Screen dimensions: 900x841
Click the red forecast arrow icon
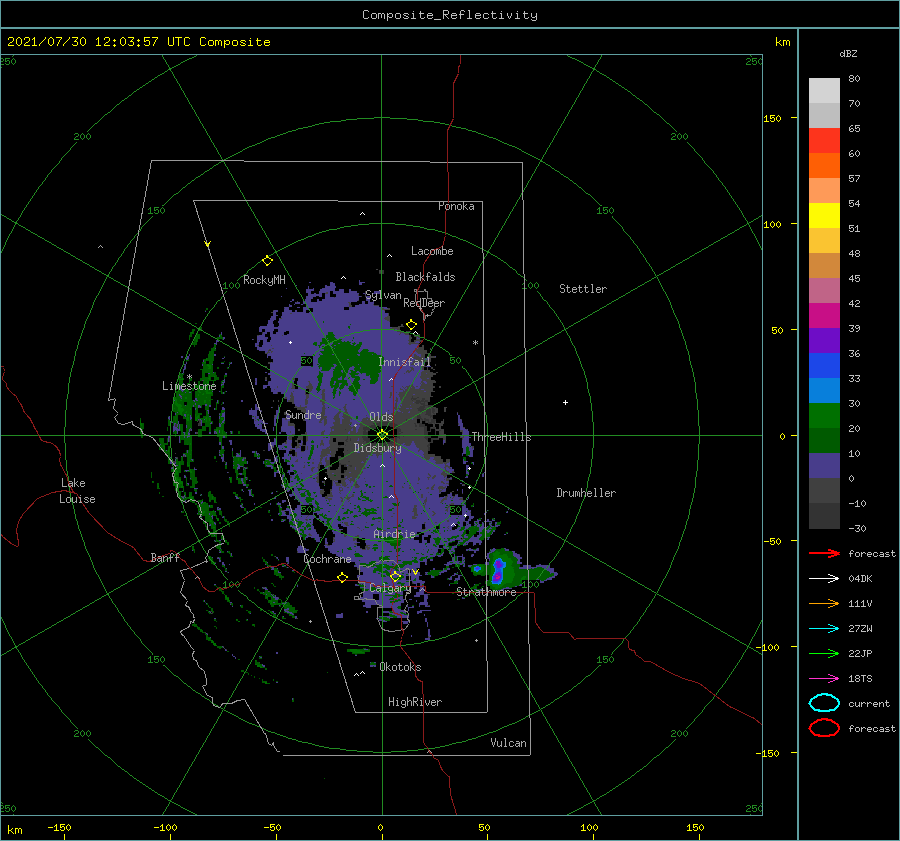tap(824, 553)
